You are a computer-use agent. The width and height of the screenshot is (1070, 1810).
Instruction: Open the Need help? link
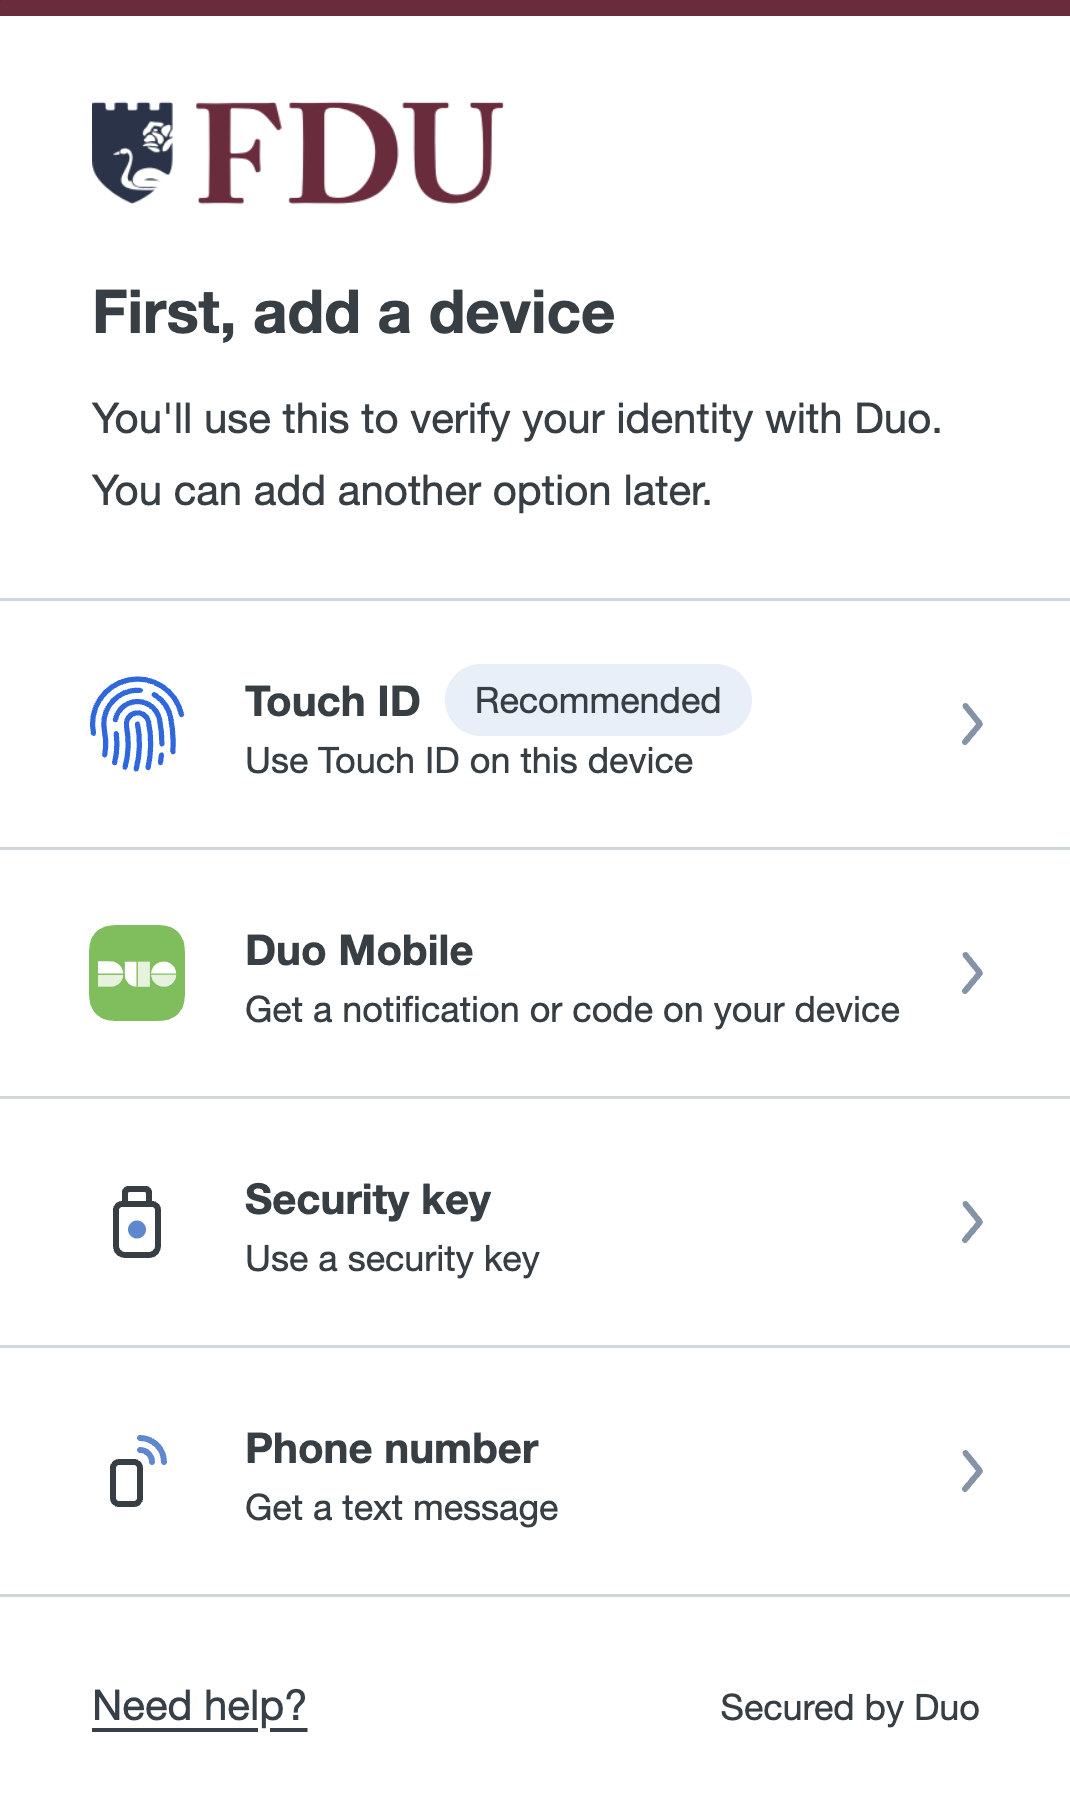(x=199, y=1706)
